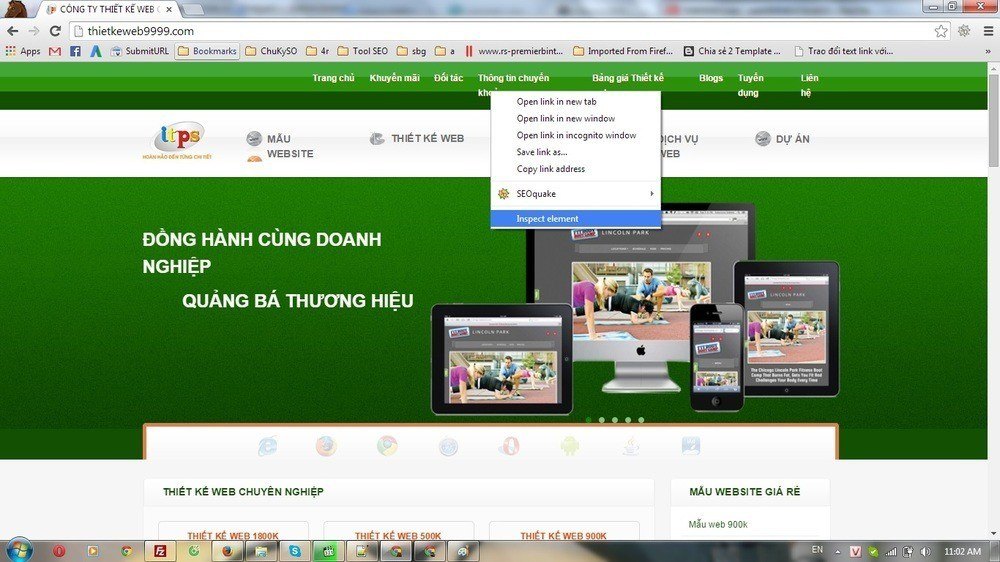
Task: Select the third slider pagination dot
Action: 615,420
